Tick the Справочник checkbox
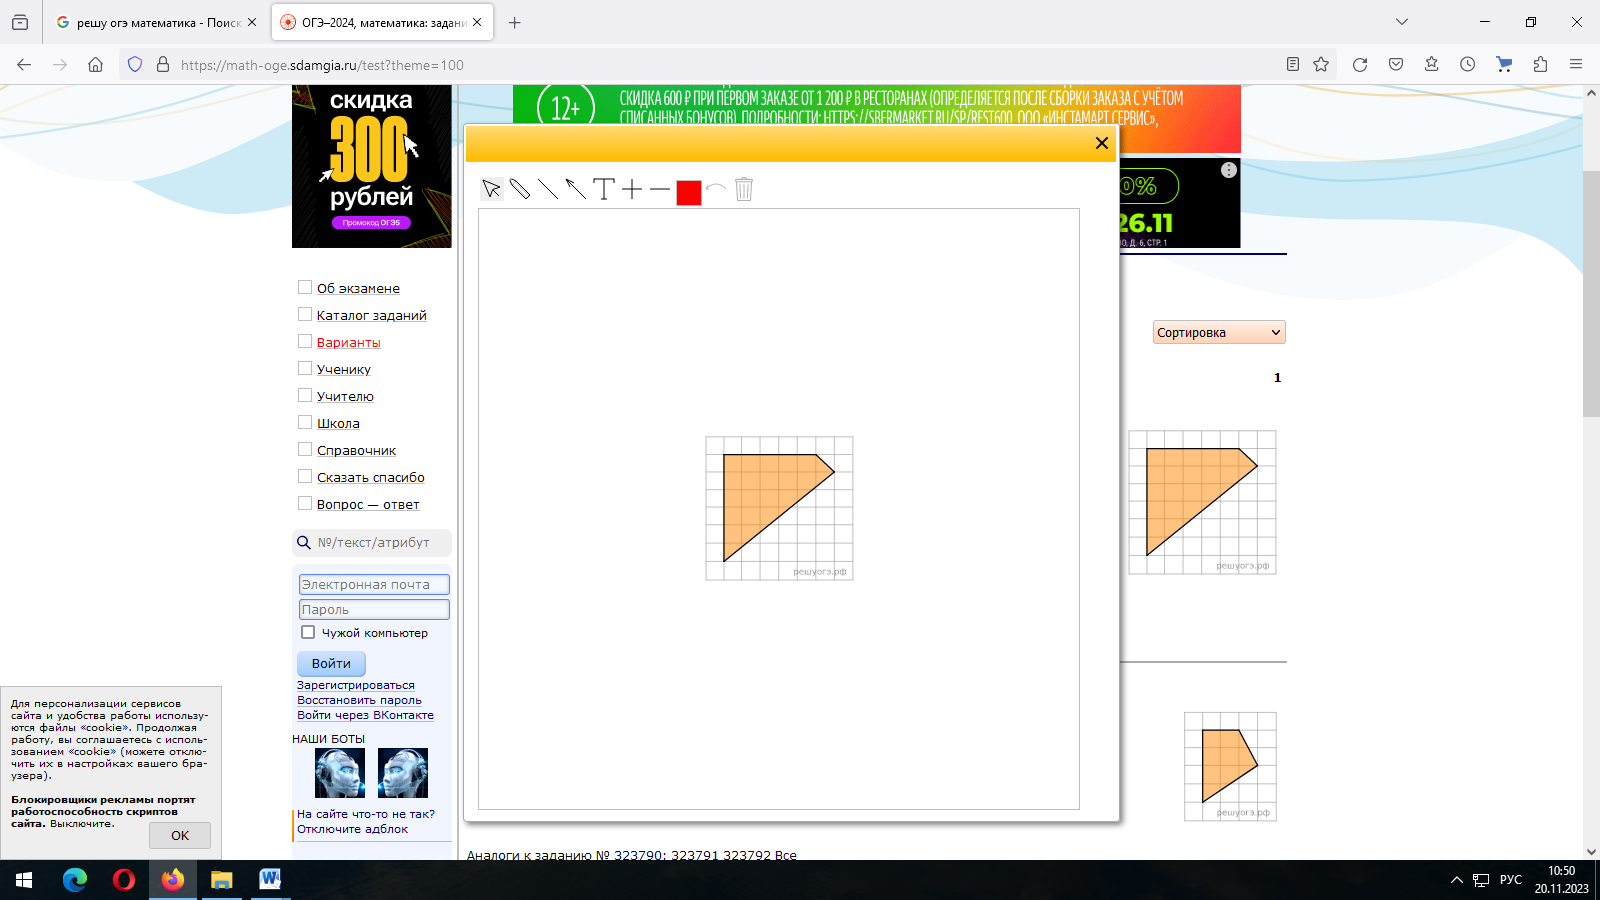The width and height of the screenshot is (1600, 900). pos(305,449)
